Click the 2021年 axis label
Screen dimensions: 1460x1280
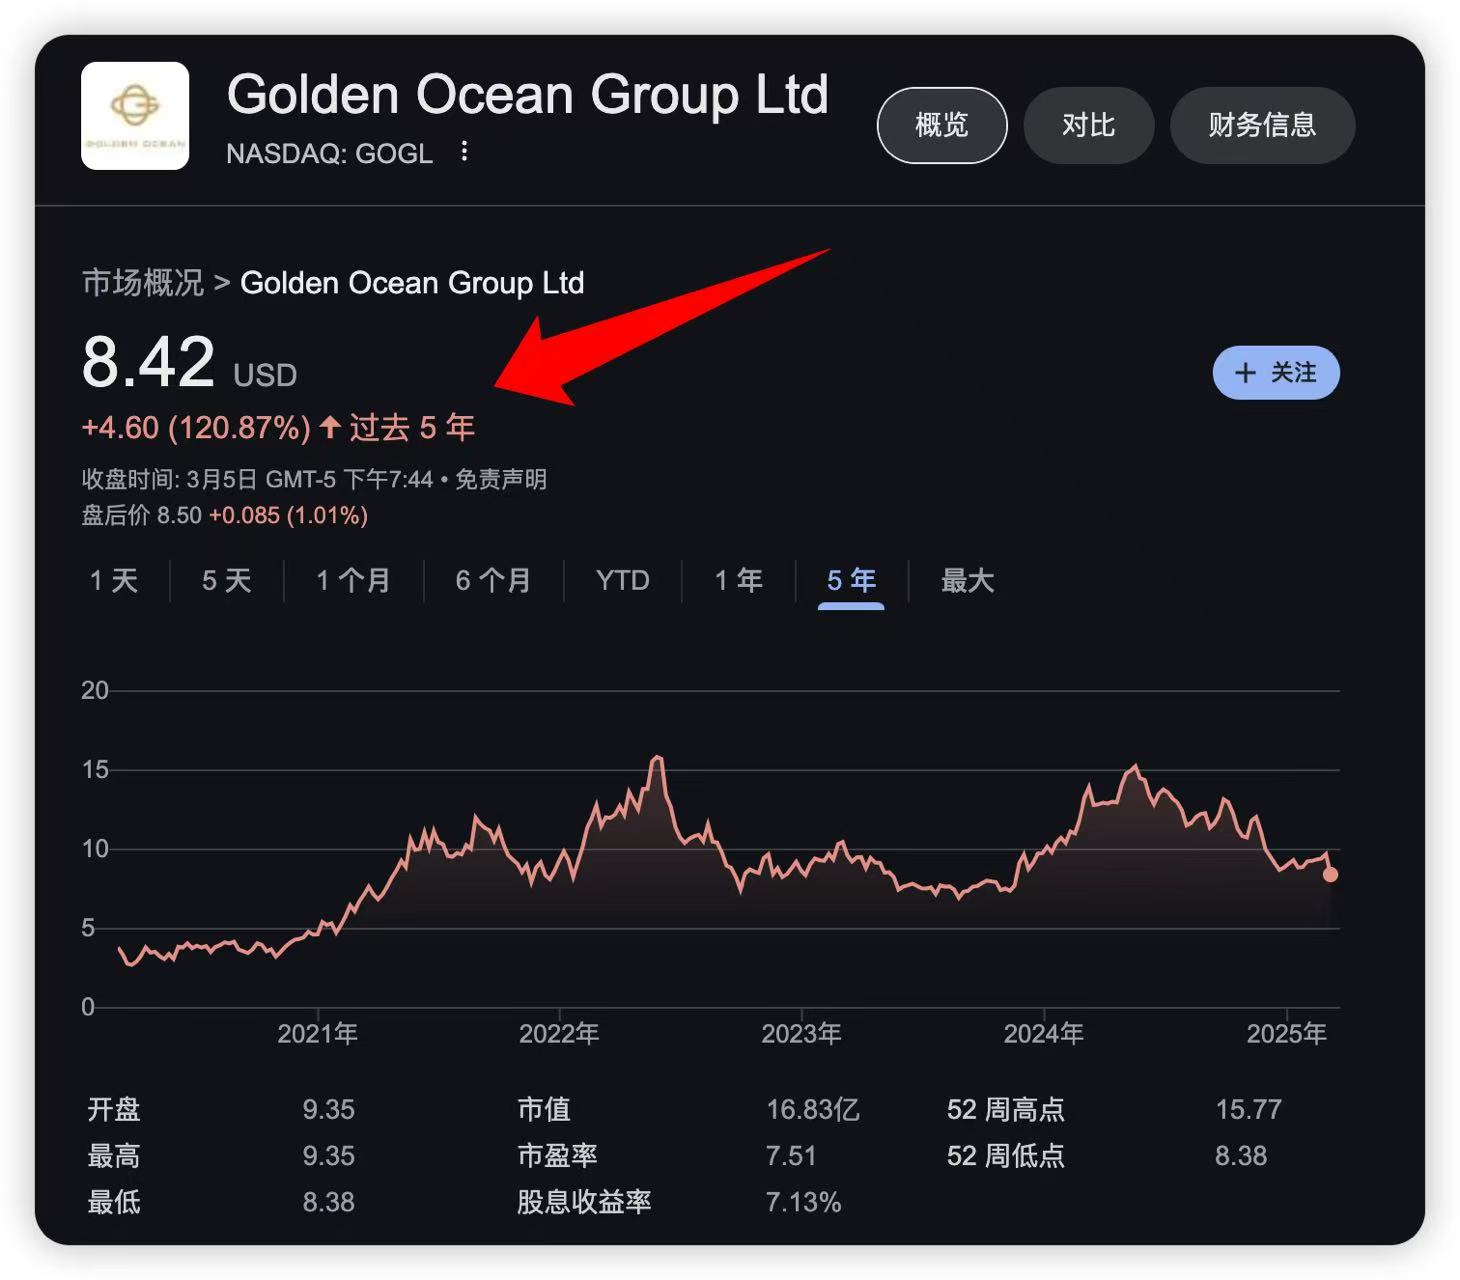pyautogui.click(x=317, y=1033)
